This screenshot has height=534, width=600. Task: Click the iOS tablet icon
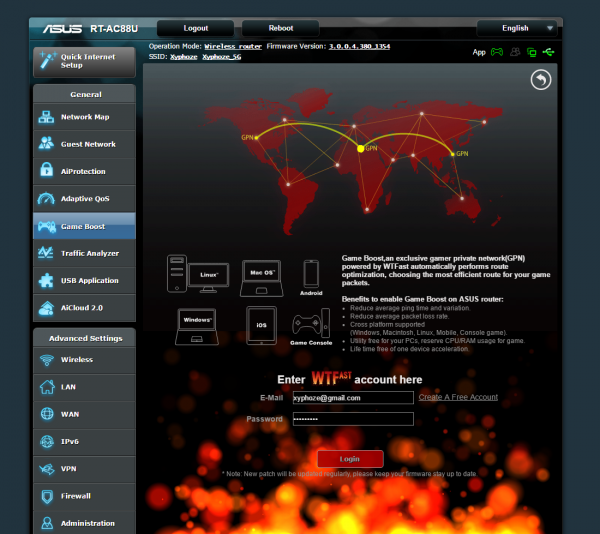(261, 326)
